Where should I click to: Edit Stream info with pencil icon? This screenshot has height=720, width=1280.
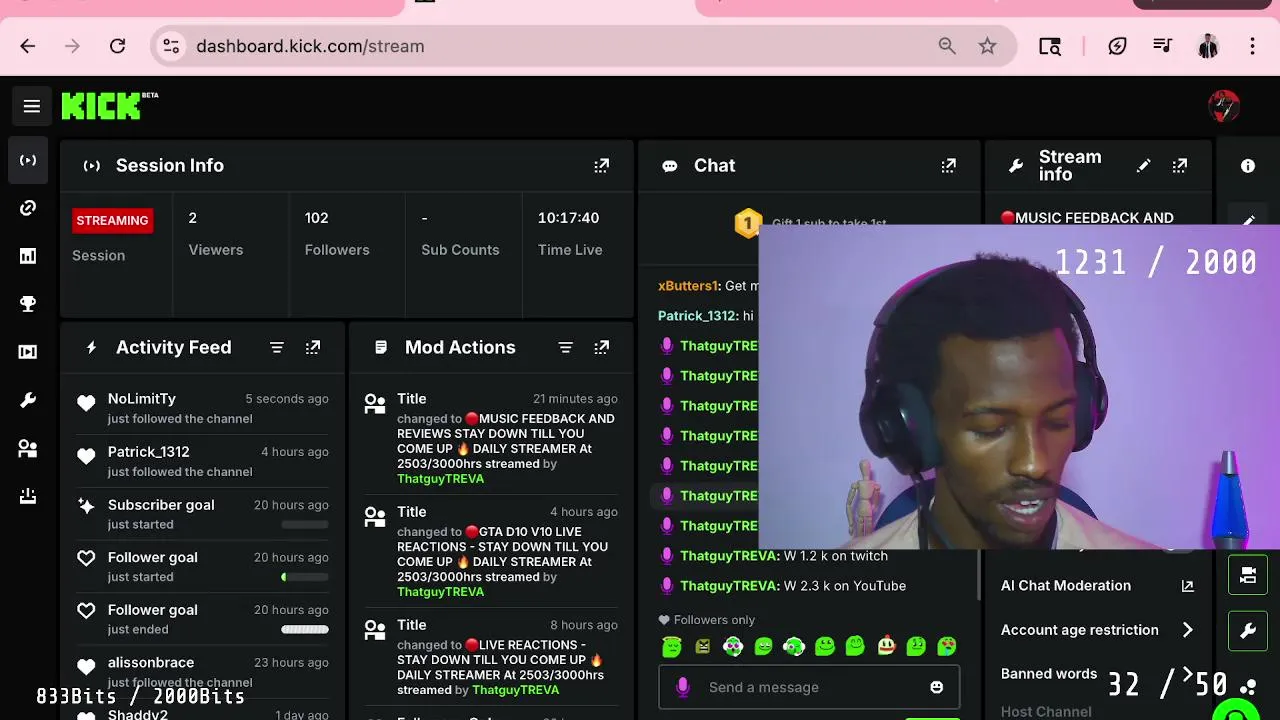tap(1143, 166)
